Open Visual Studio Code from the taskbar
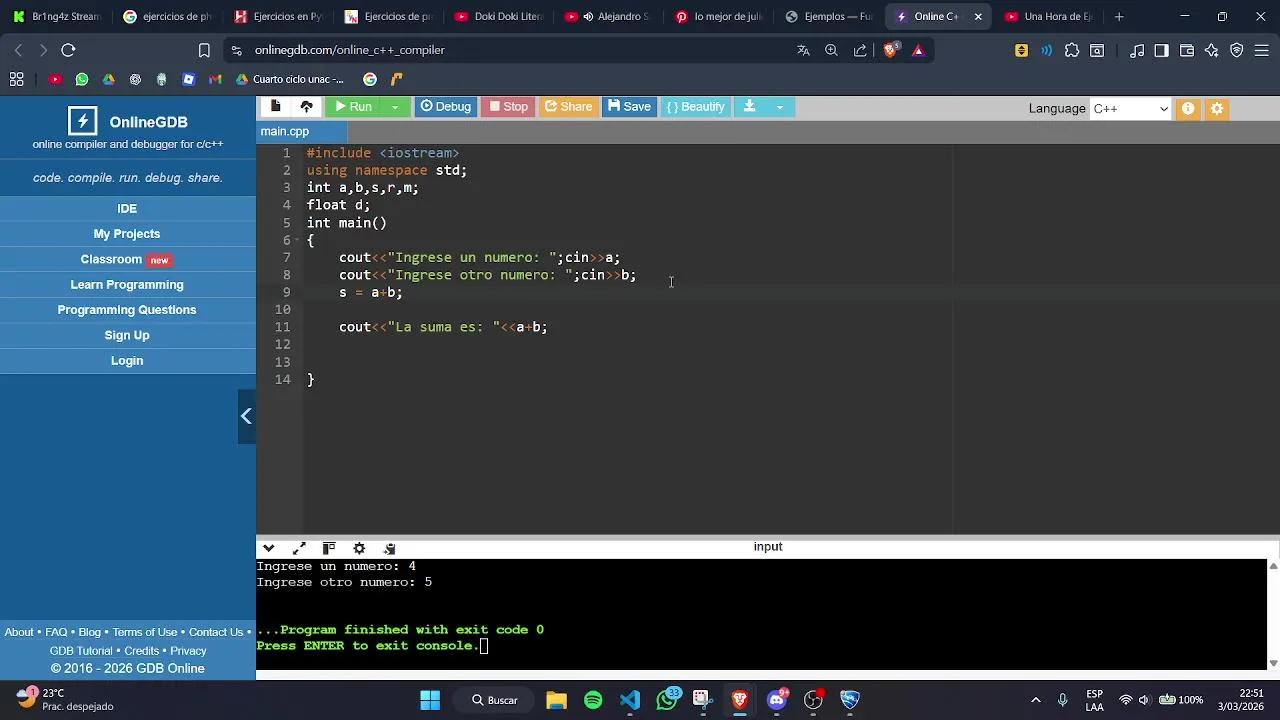The image size is (1280, 720). (x=630, y=700)
